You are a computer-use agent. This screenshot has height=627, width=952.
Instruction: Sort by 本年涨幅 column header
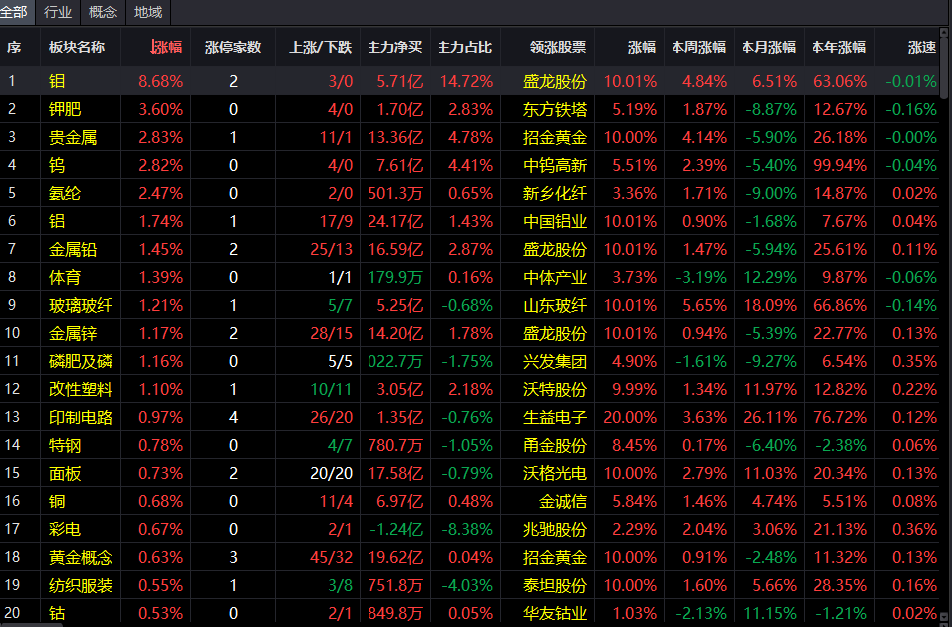point(839,47)
